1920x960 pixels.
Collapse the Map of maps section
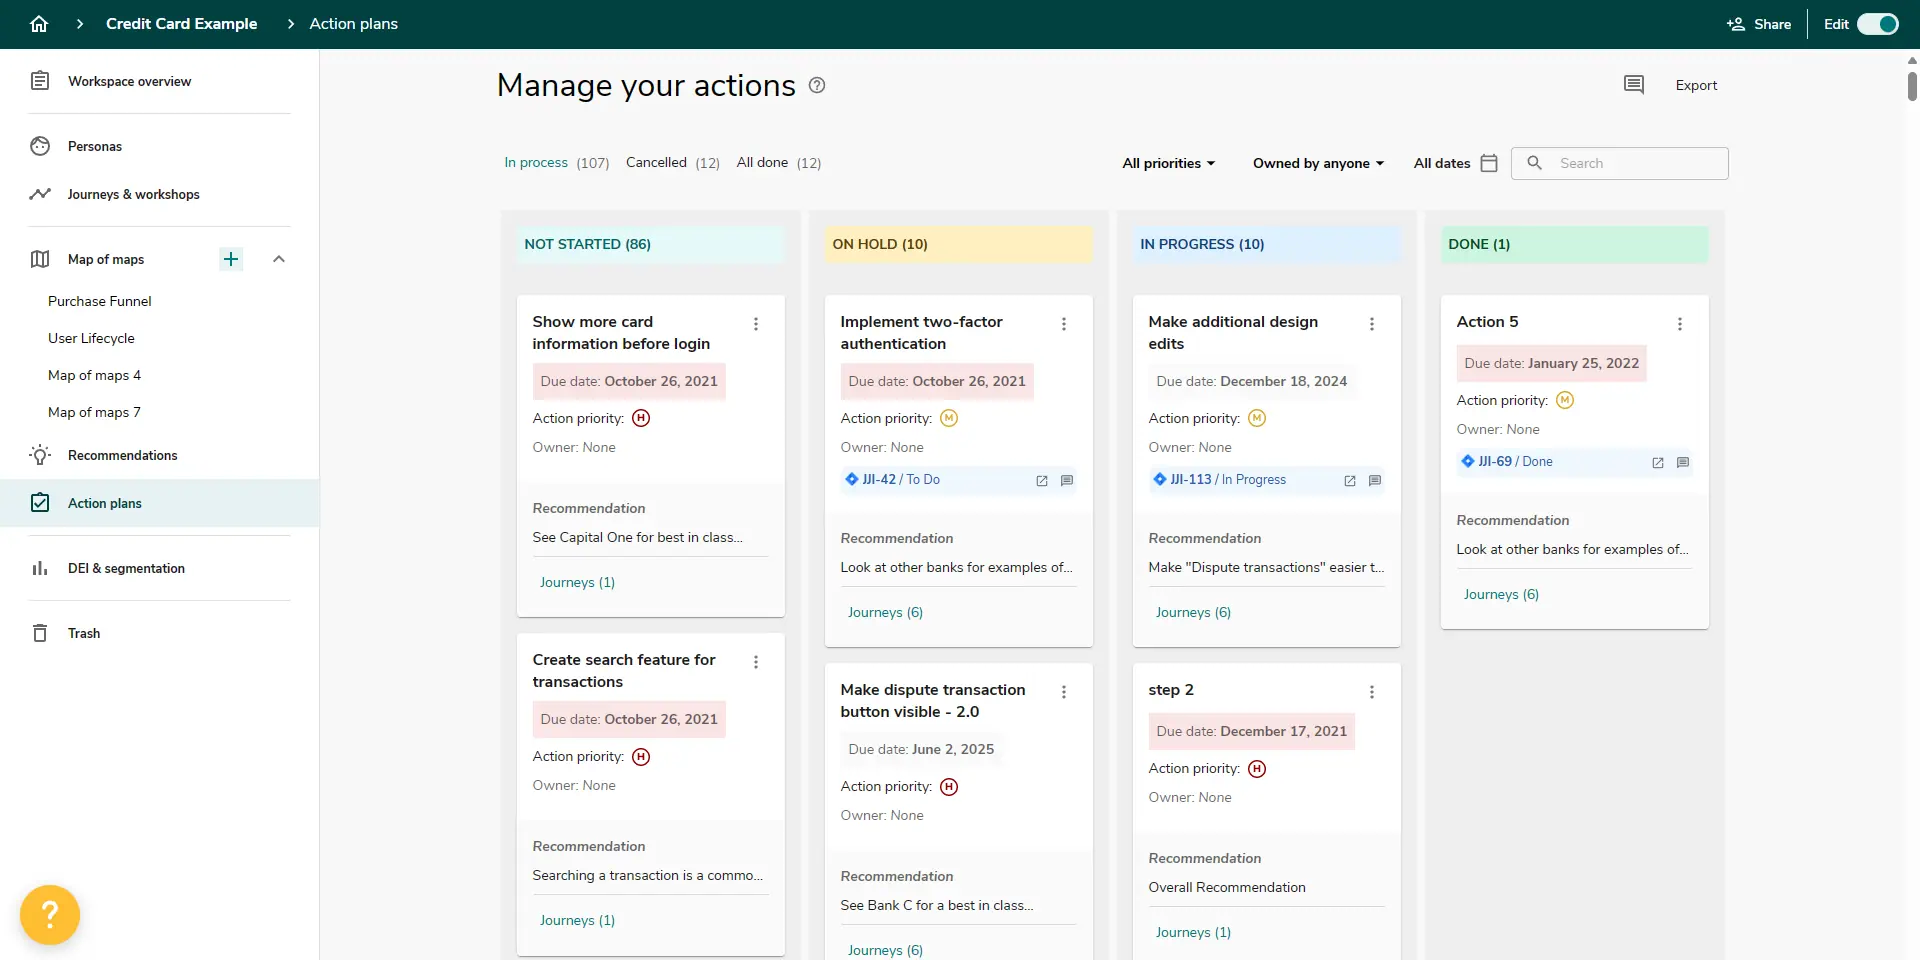[278, 259]
